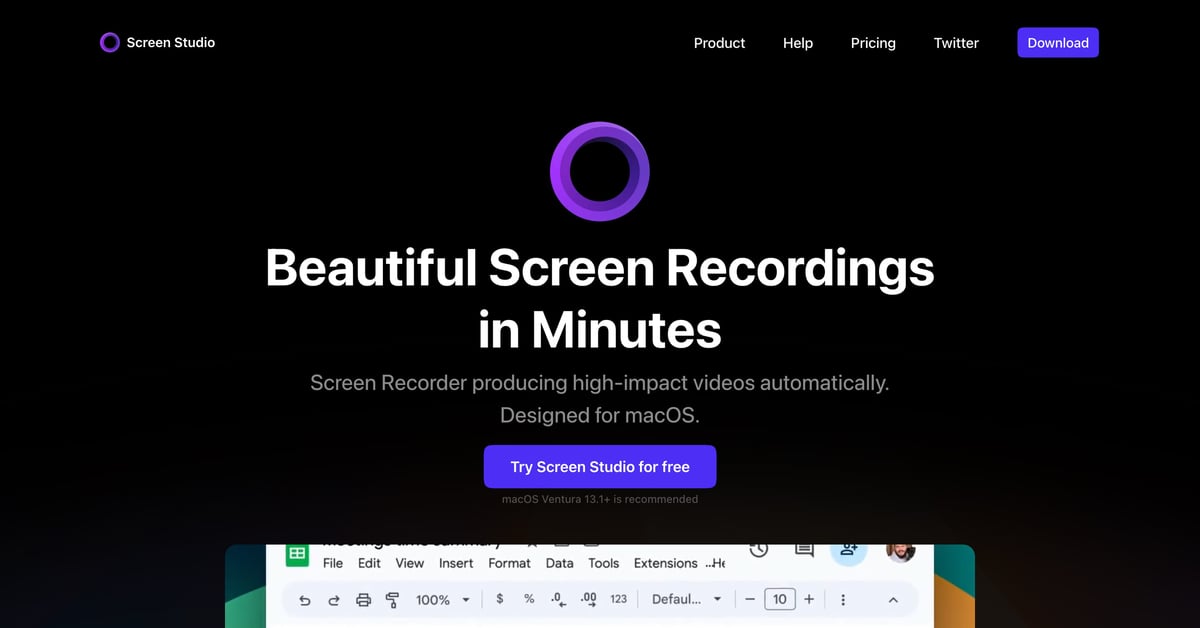This screenshot has height=628, width=1200.
Task: Open the Extensions menu in Sheets
Action: pos(666,563)
